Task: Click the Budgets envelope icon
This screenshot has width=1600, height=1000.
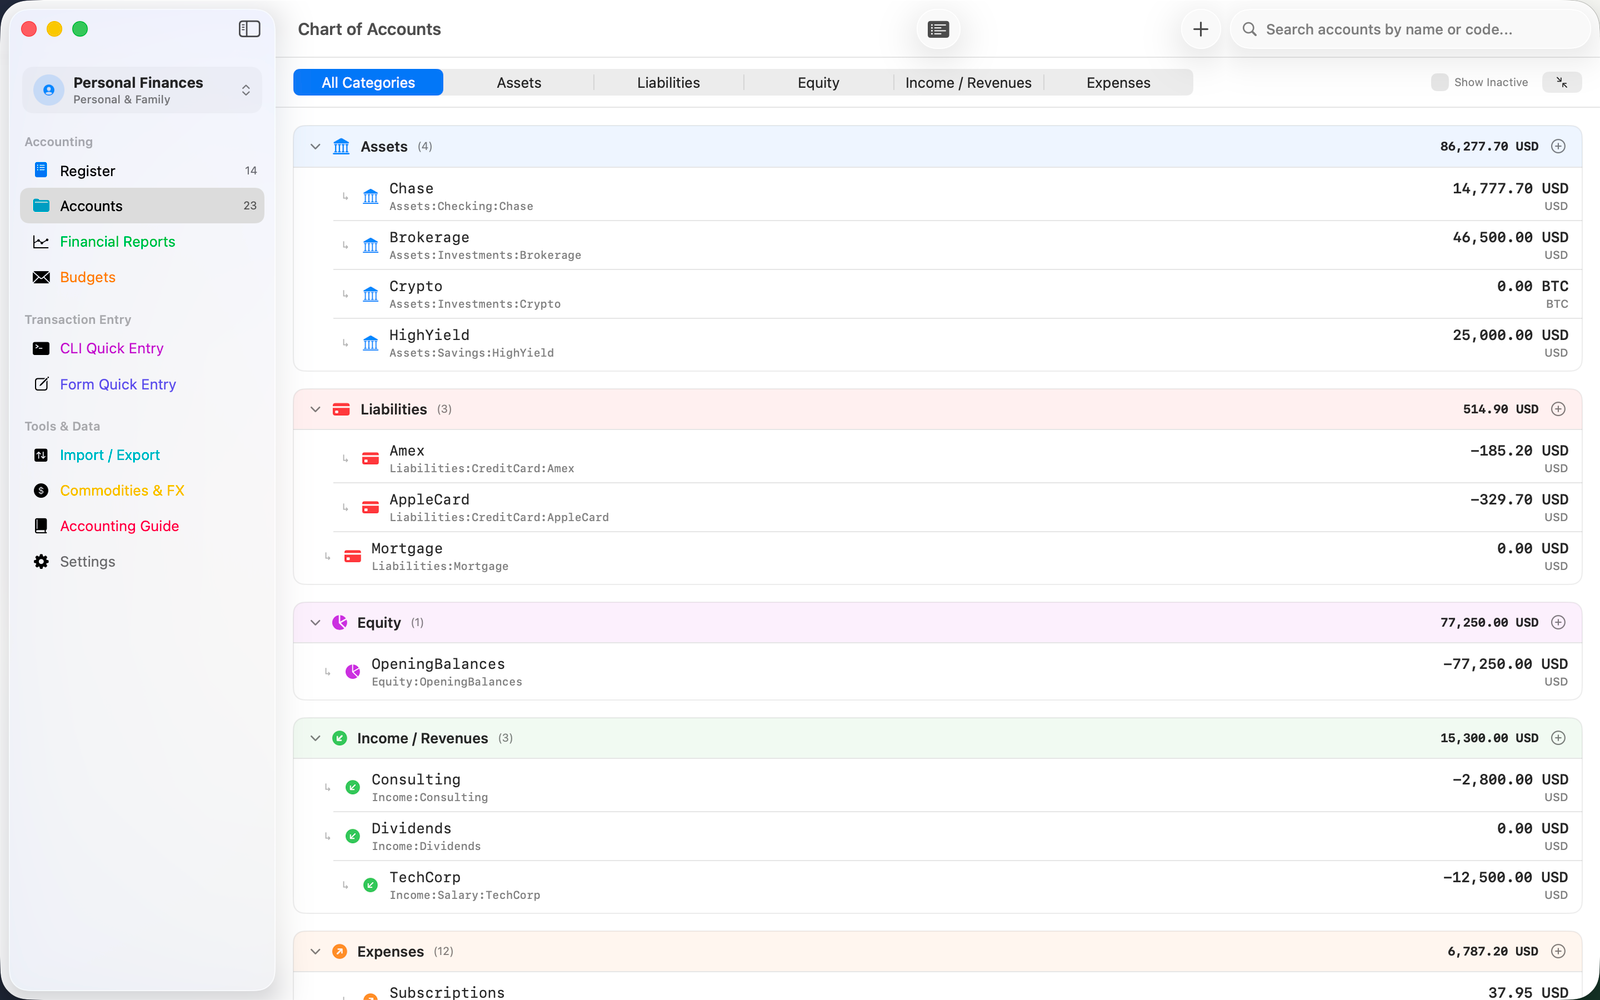Action: click(41, 277)
